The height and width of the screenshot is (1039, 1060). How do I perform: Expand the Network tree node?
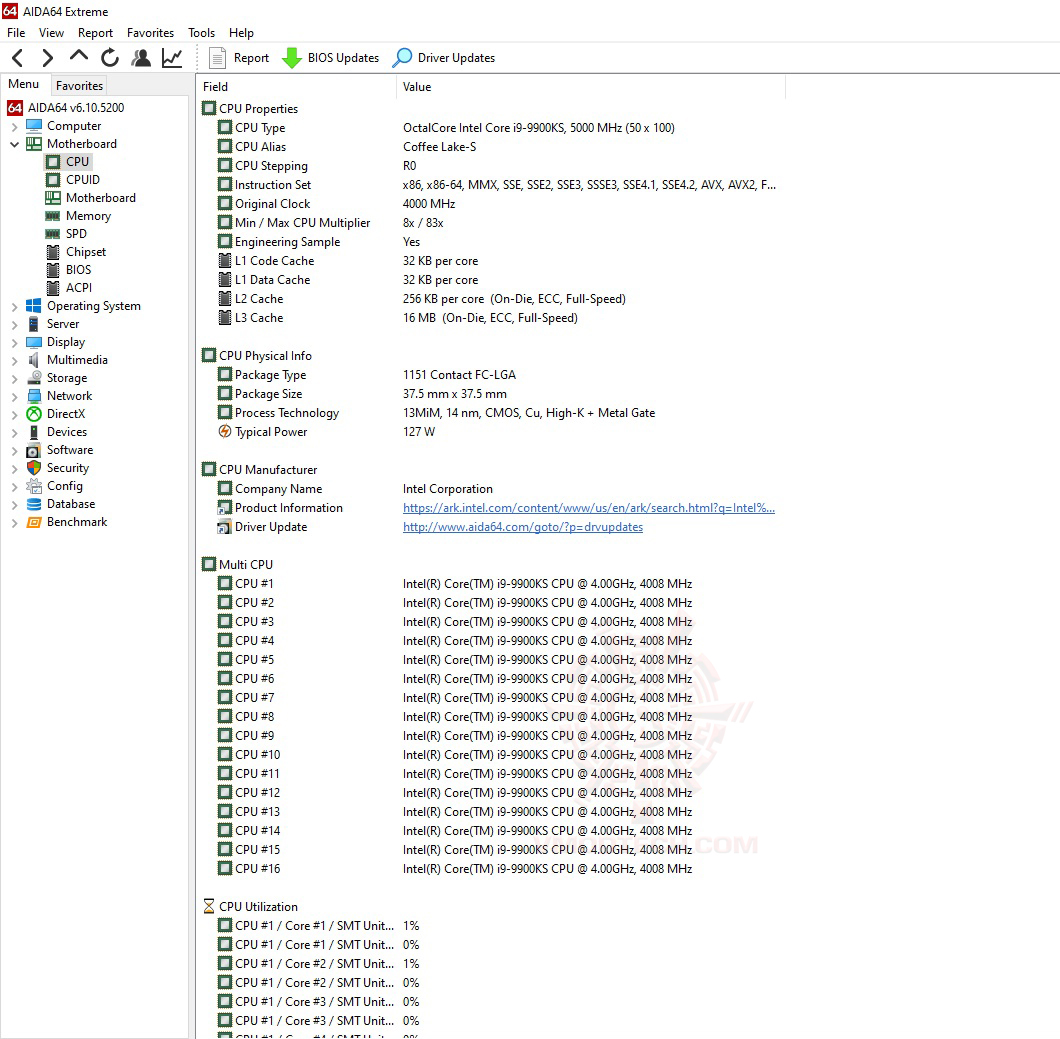tap(14, 396)
